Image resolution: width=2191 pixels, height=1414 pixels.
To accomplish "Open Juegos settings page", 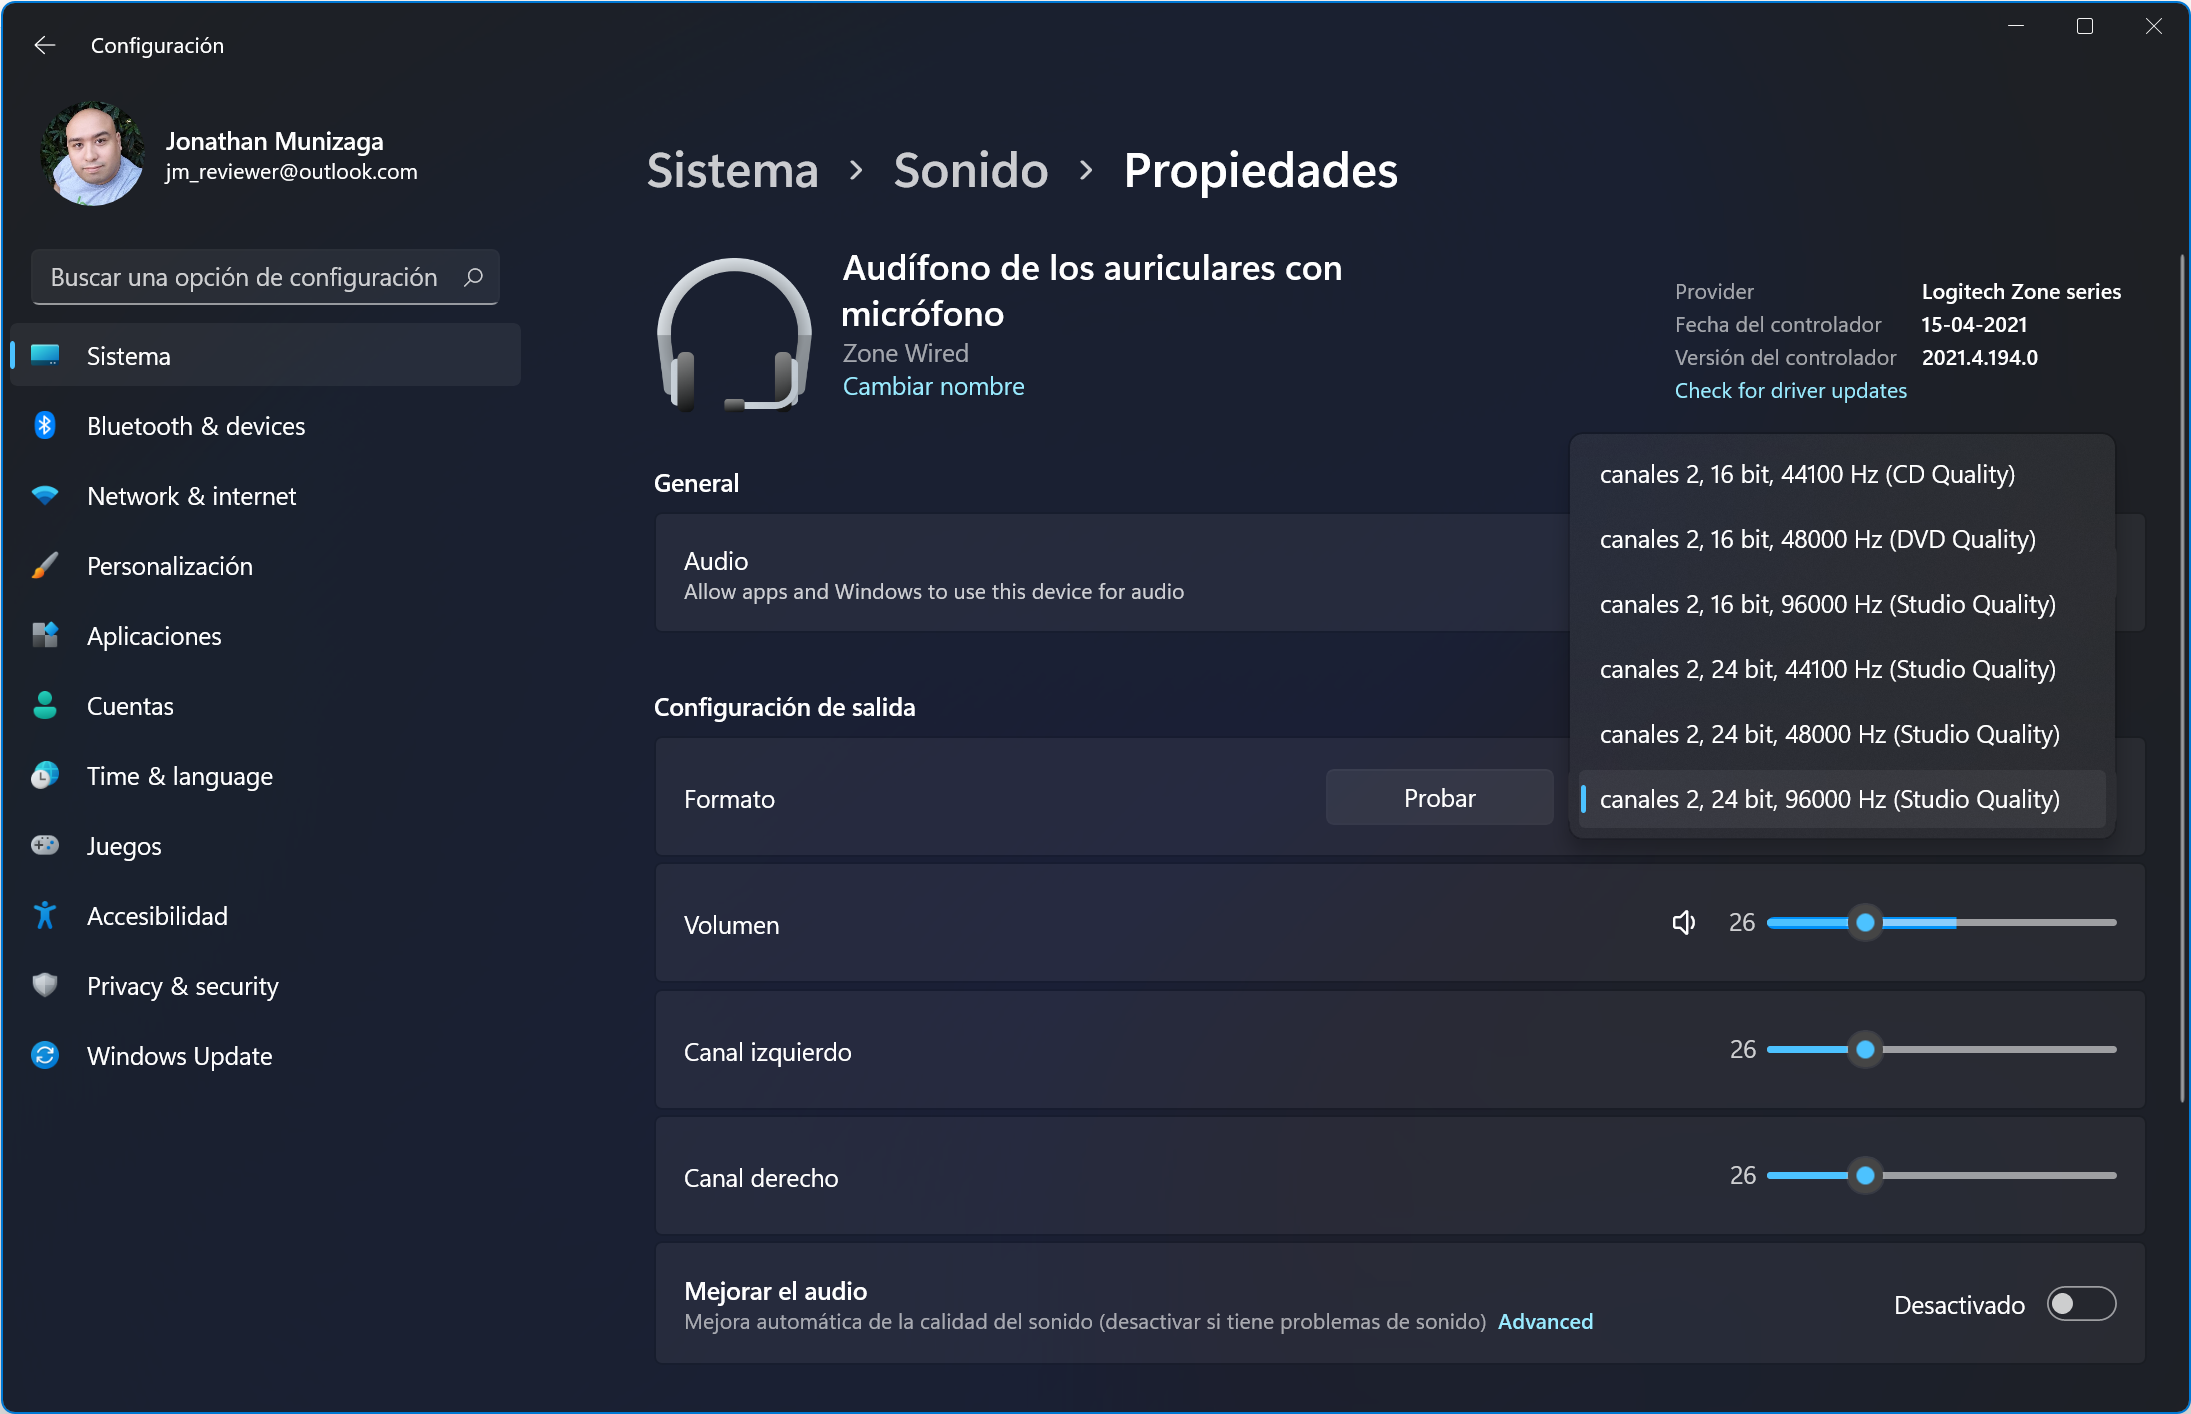I will (124, 846).
